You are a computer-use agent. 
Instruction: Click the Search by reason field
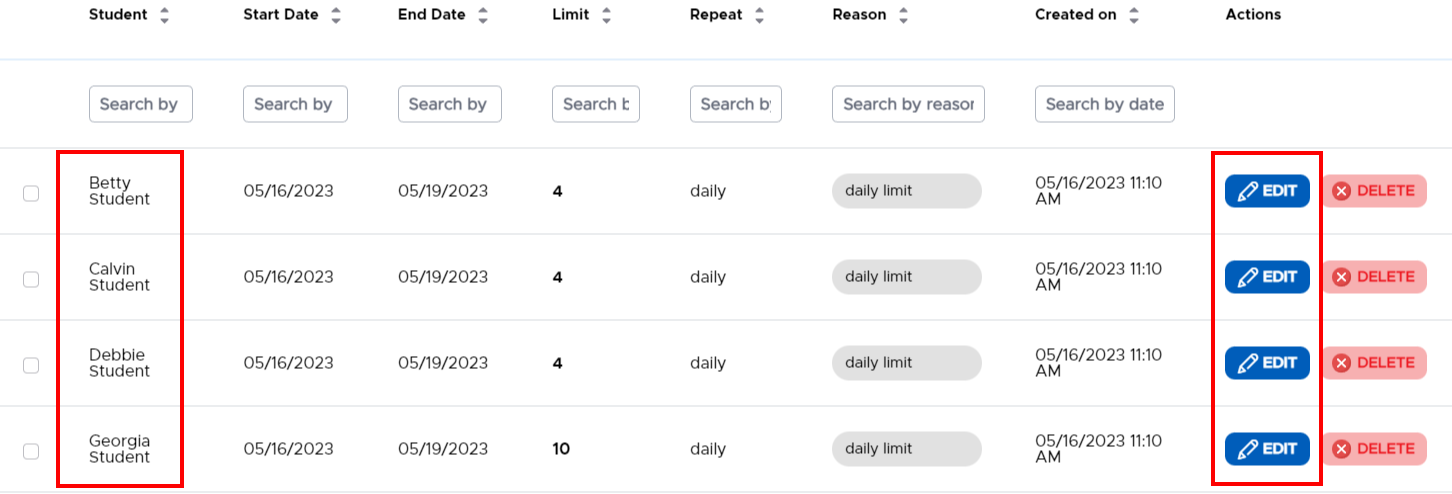click(908, 104)
